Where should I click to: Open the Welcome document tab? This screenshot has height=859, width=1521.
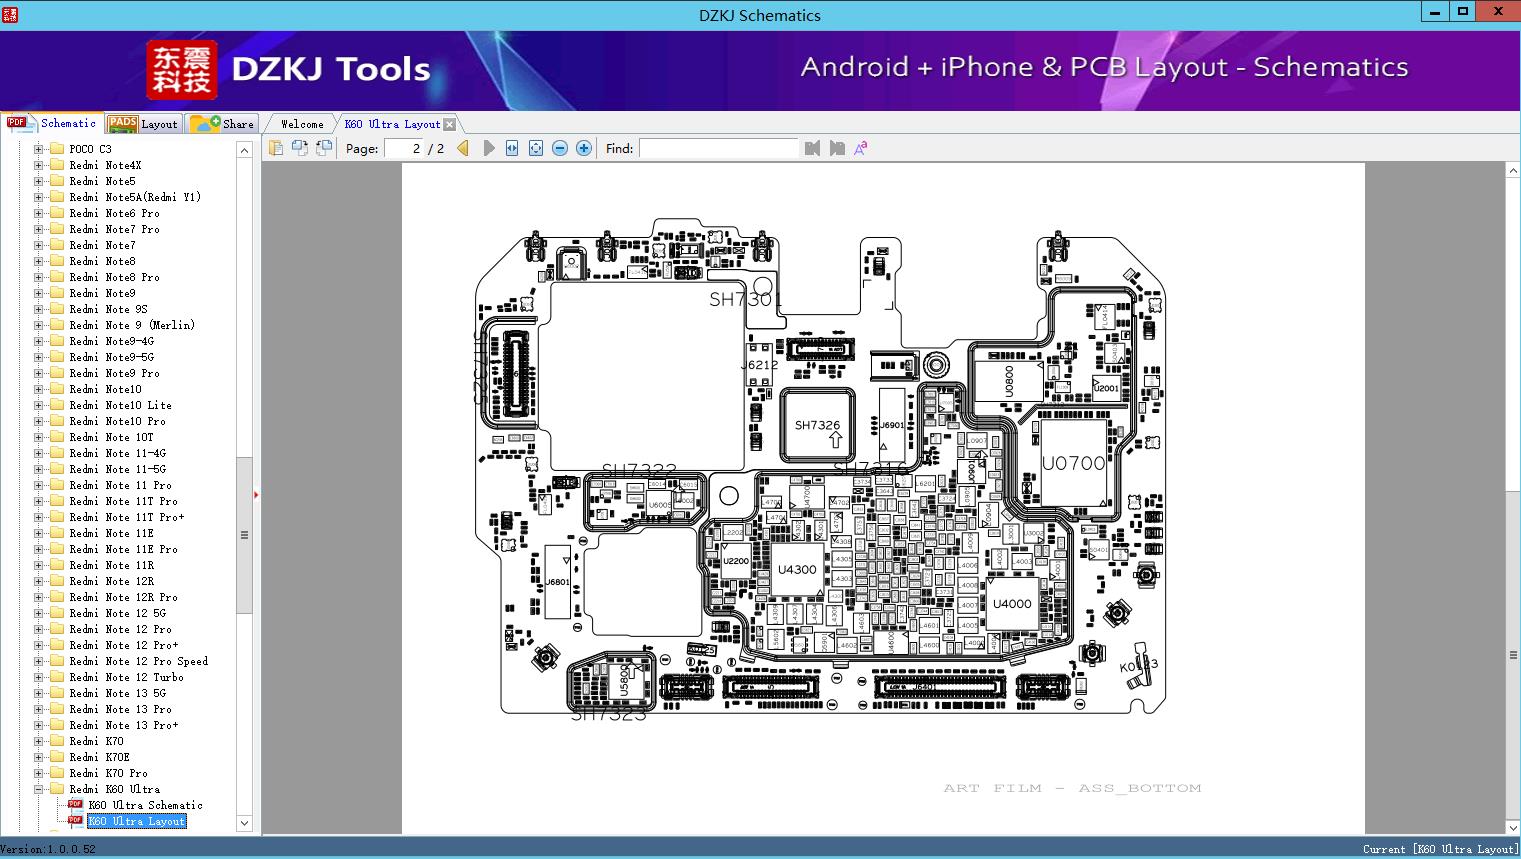[x=302, y=124]
